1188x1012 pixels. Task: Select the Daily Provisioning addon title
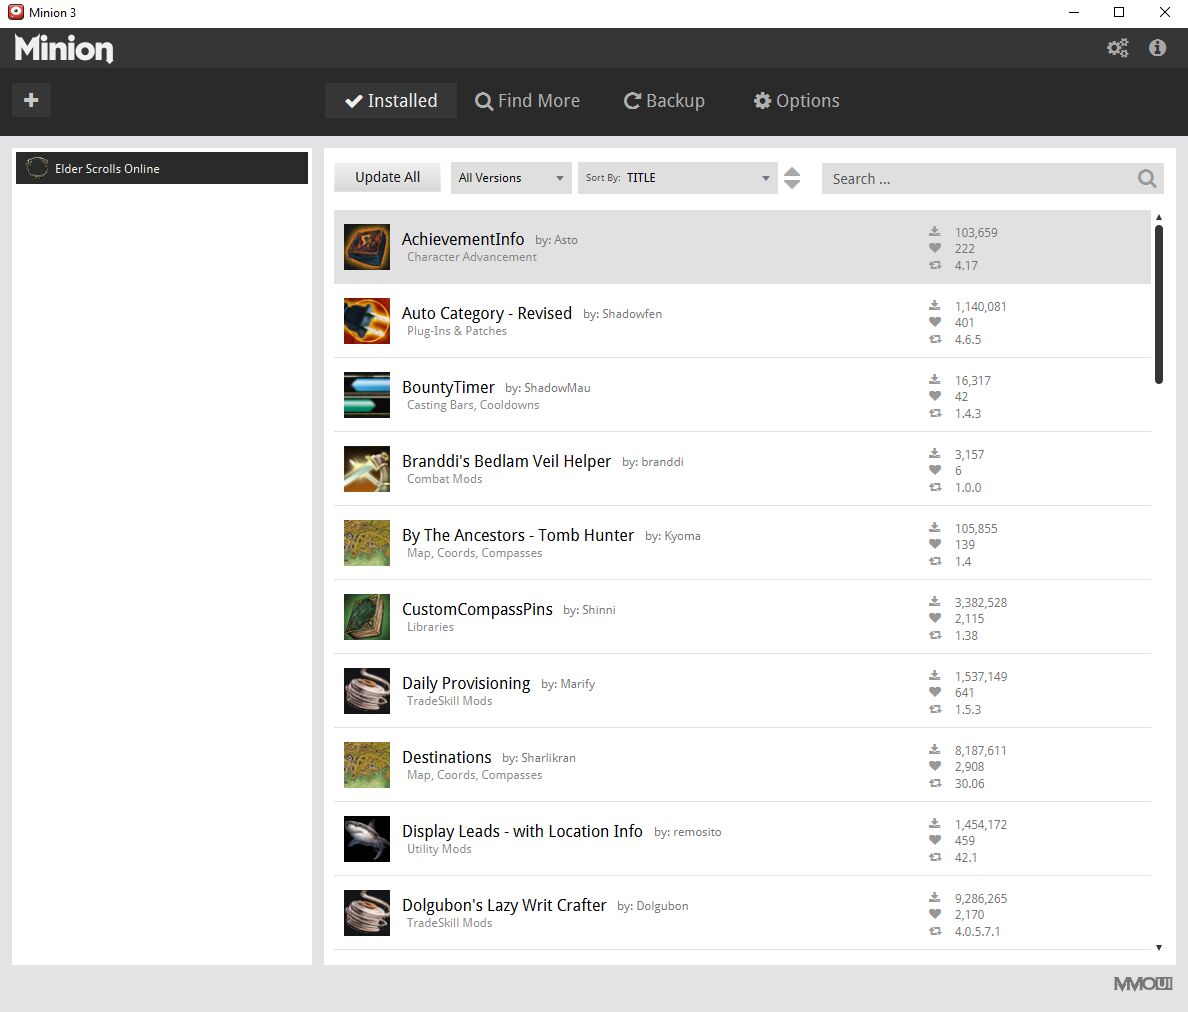[x=466, y=683]
